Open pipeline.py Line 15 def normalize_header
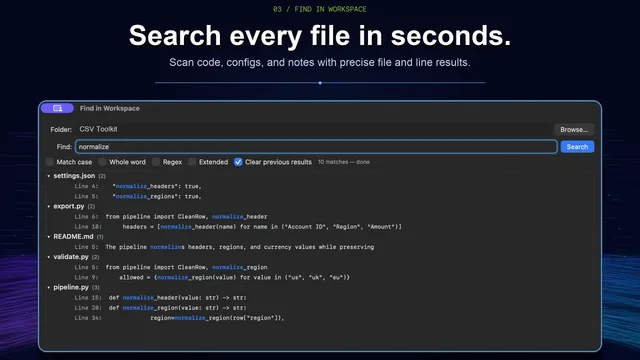The image size is (640, 360). [x=160, y=298]
